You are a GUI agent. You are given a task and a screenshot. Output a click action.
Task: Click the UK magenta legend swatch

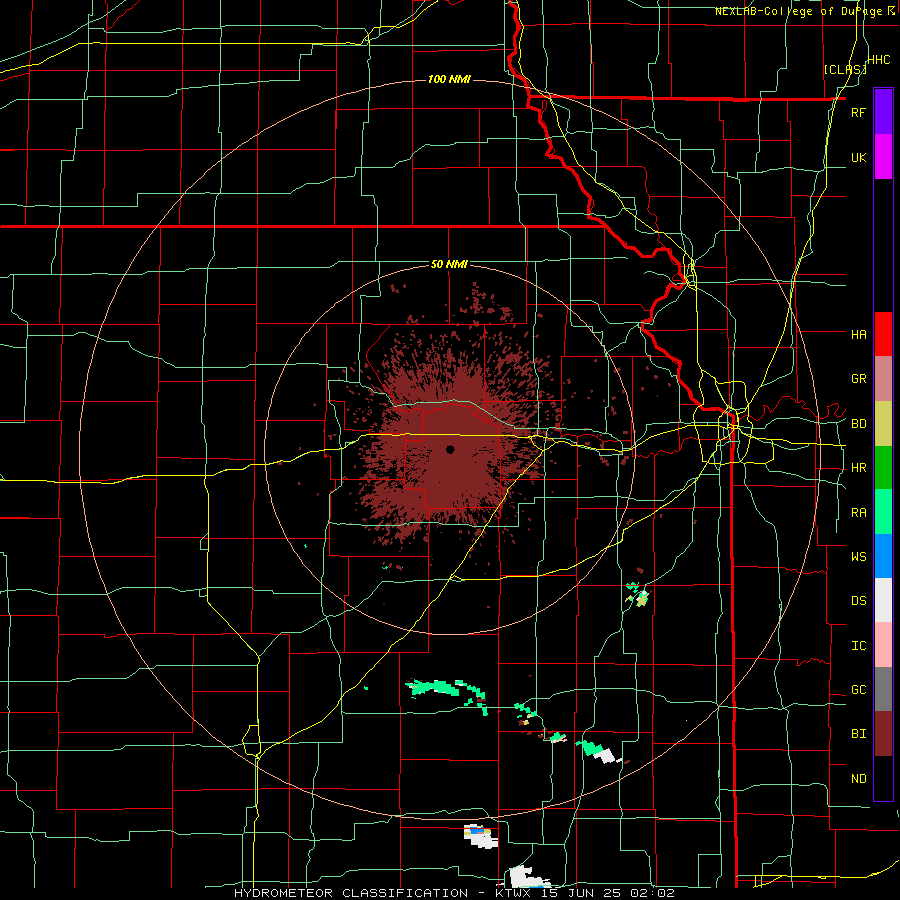click(883, 157)
